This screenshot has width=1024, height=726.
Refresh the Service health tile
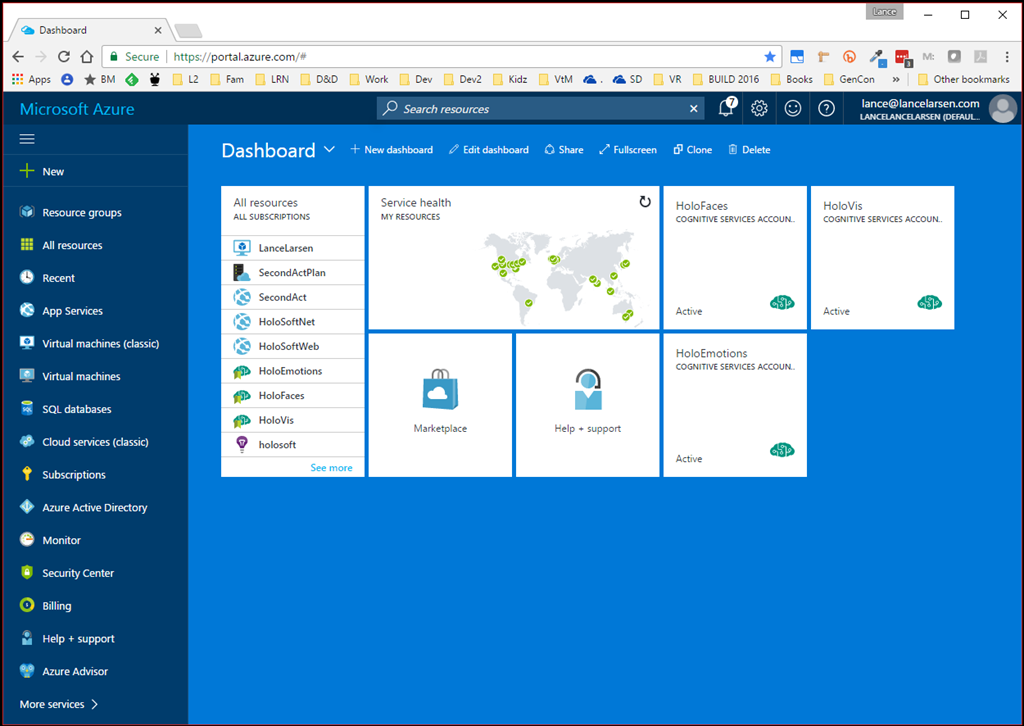[645, 202]
